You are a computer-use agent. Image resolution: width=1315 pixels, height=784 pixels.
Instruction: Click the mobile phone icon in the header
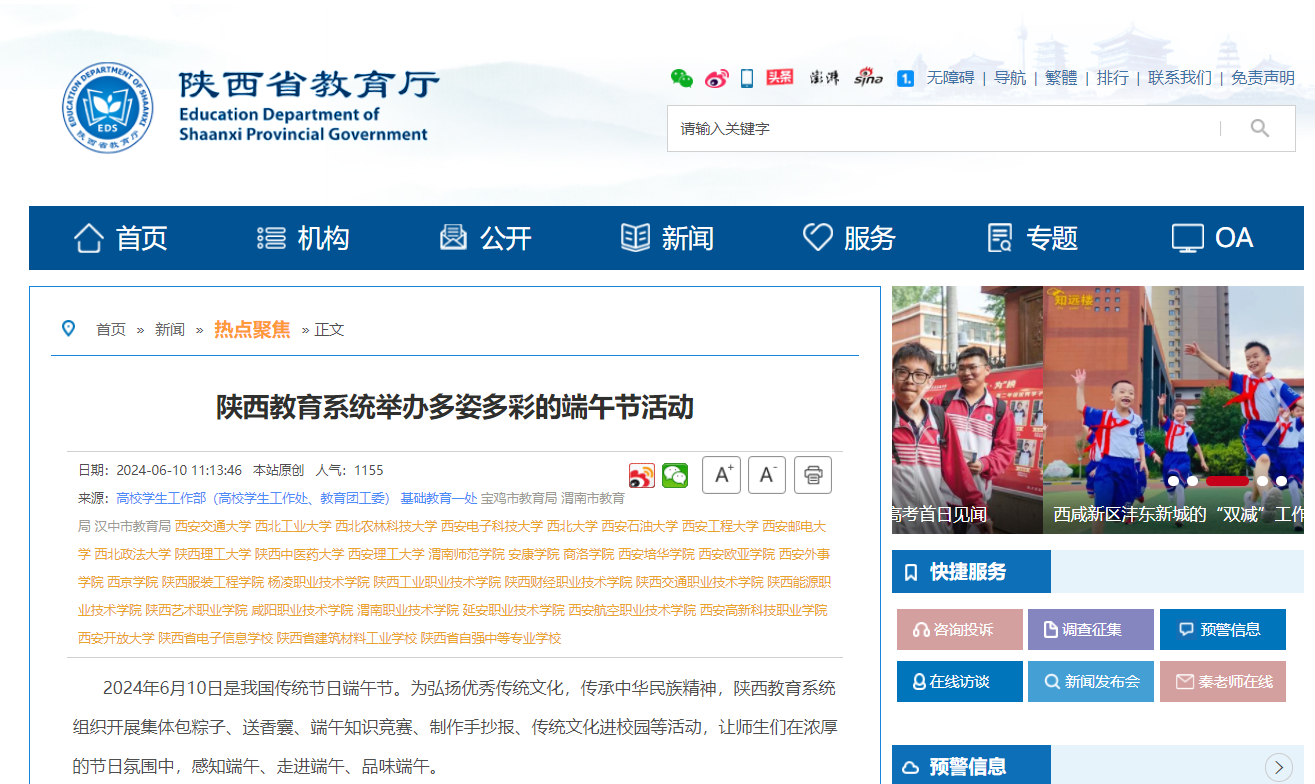[747, 78]
